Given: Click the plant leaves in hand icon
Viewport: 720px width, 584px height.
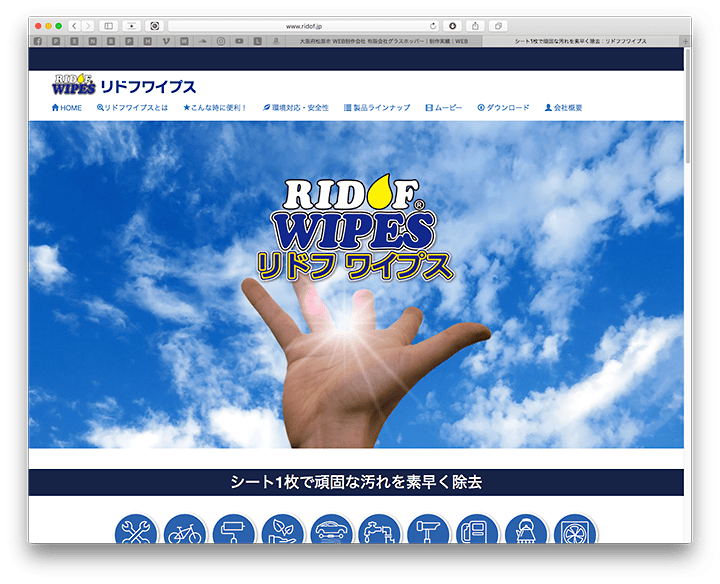Looking at the screenshot, I should click(283, 529).
